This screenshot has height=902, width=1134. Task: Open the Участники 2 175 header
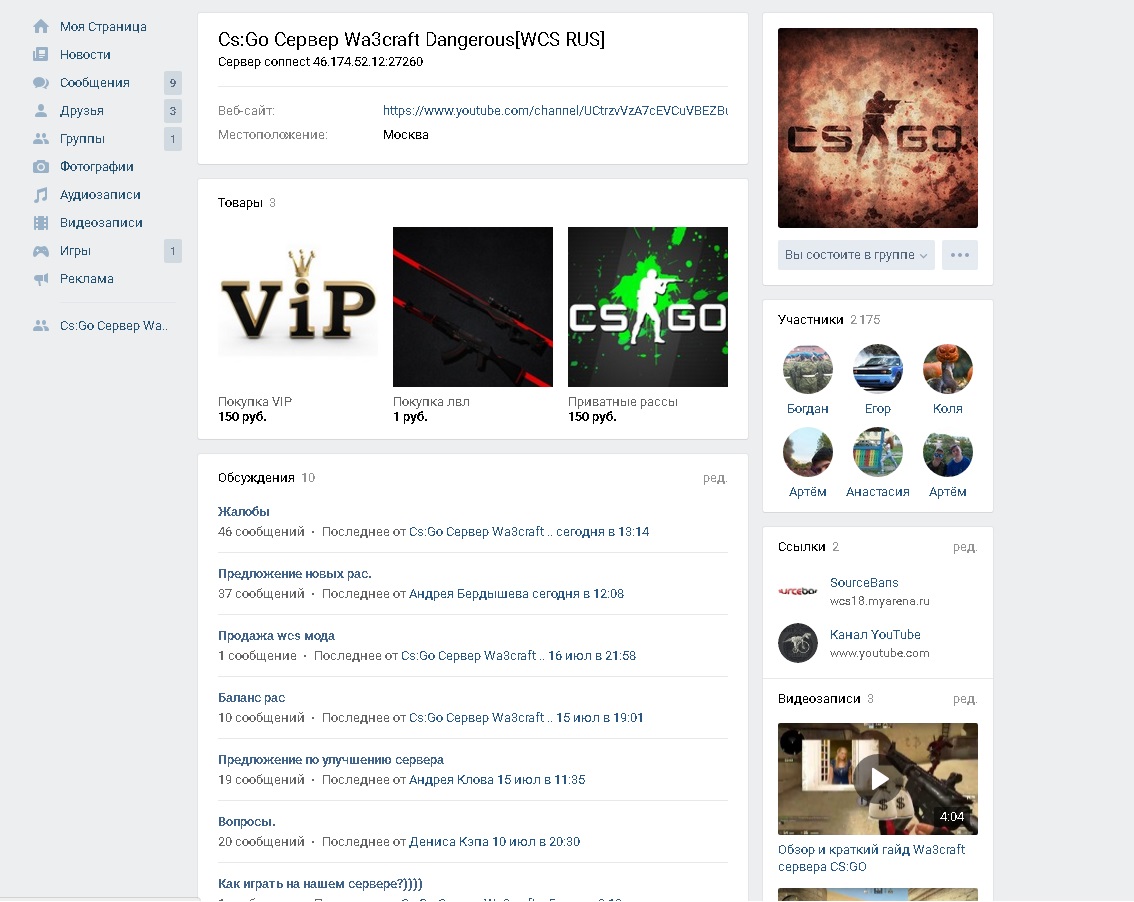click(x=830, y=320)
